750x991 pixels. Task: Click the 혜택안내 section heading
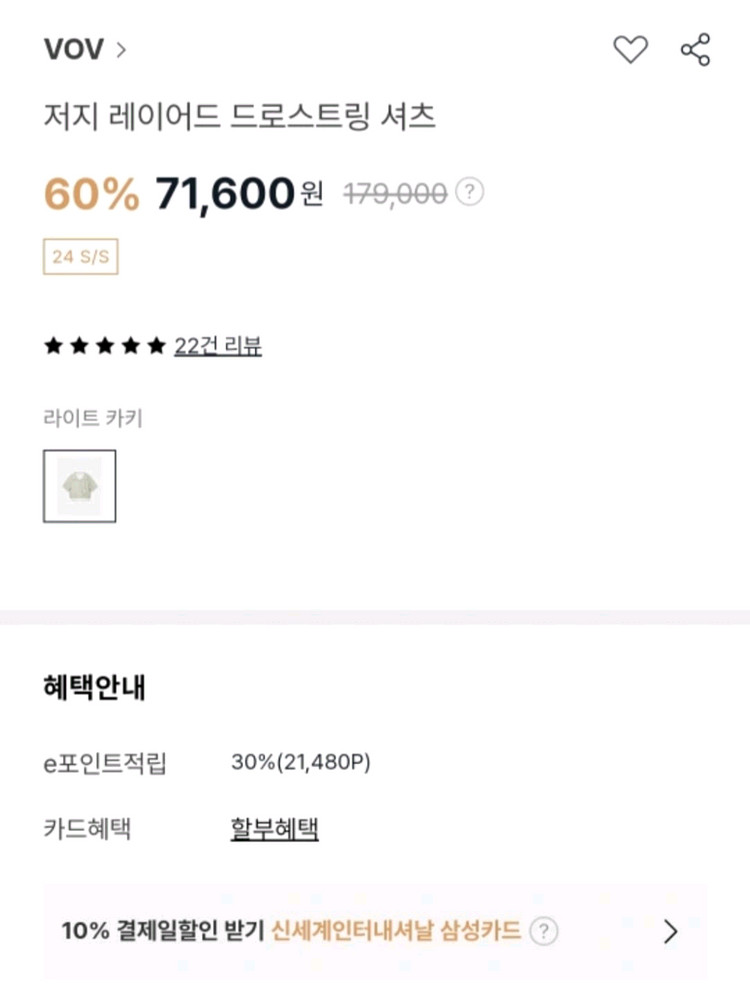(x=95, y=688)
